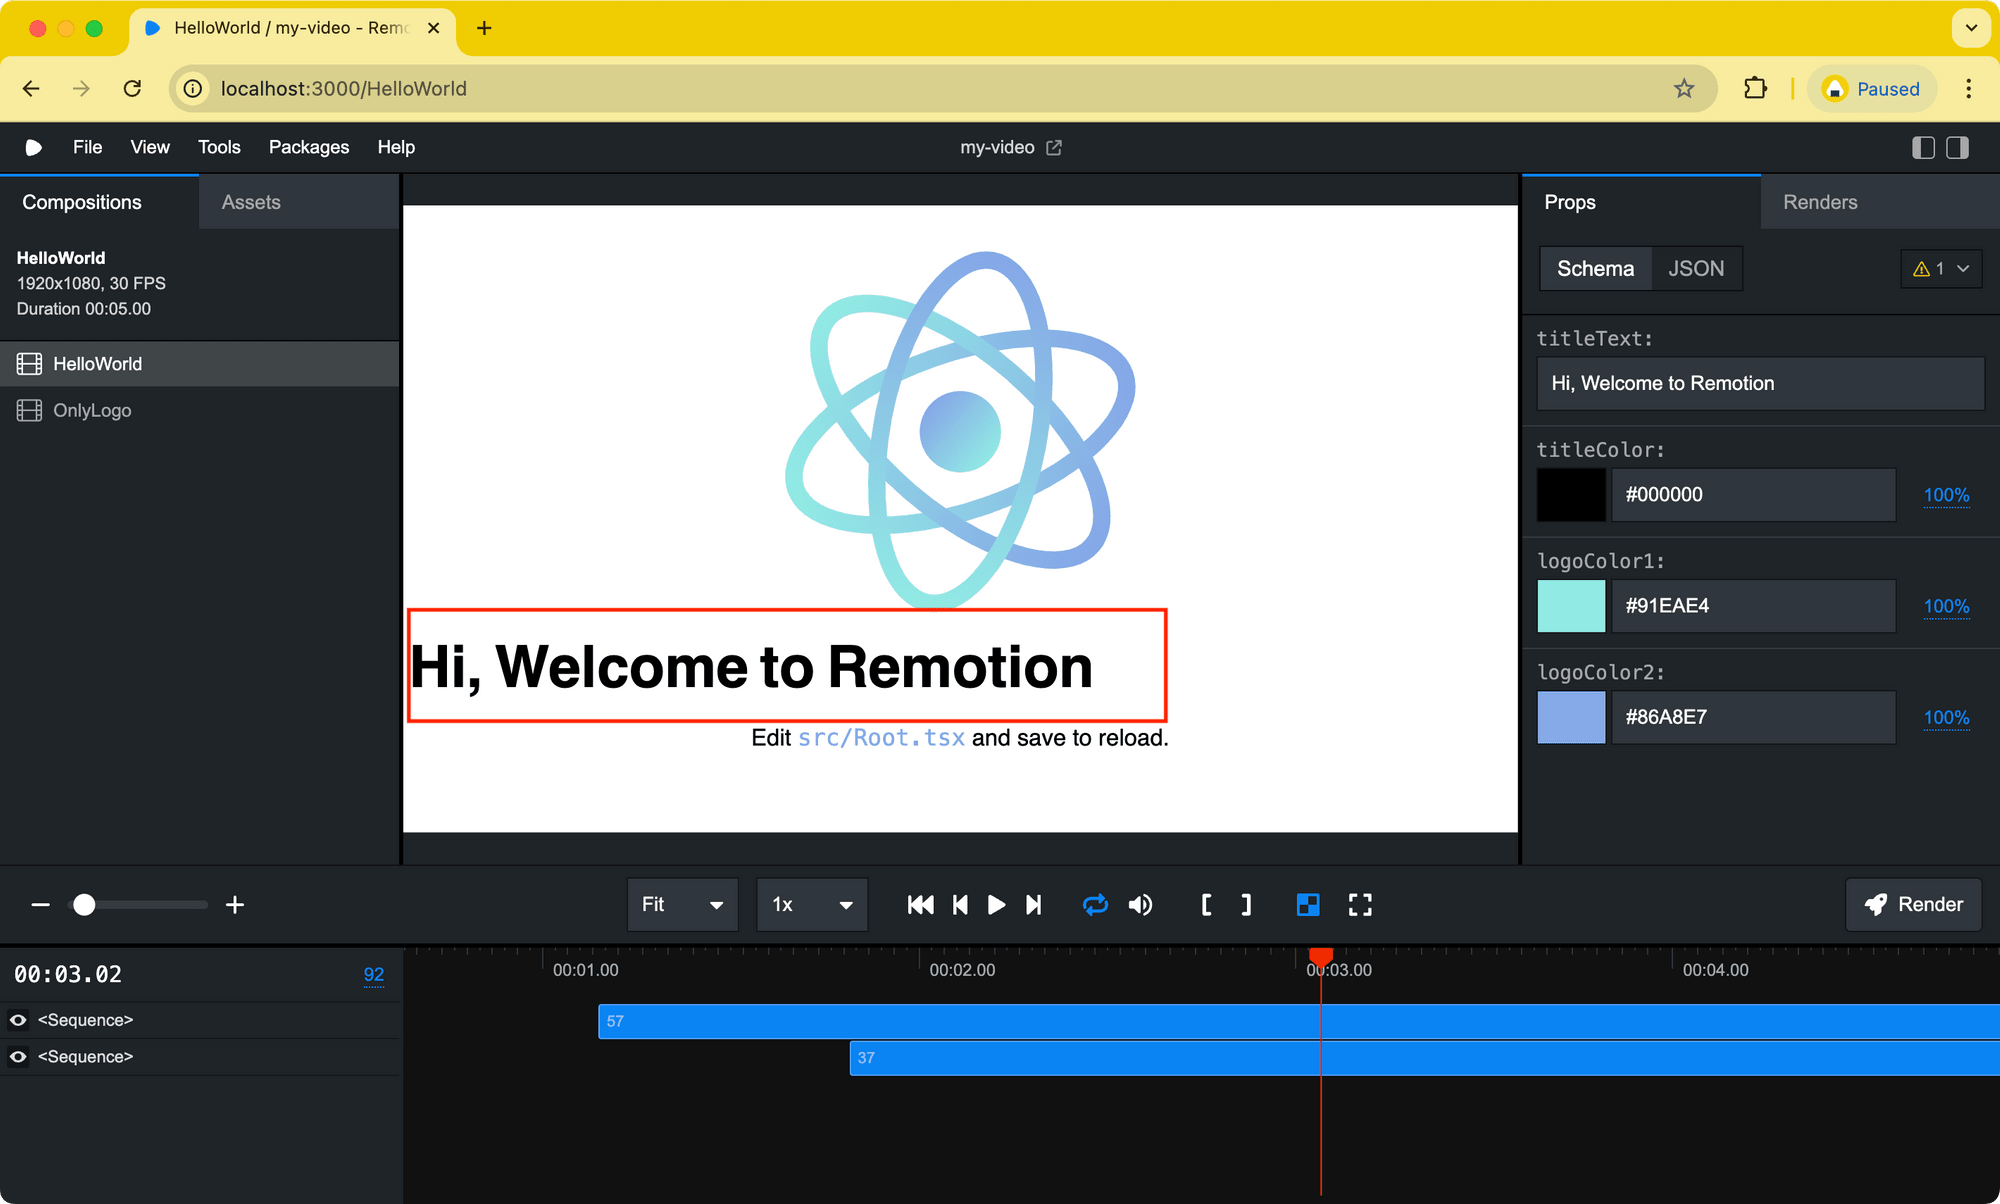Viewport: 2000px width, 1204px height.
Task: Go back in browser history
Action: (31, 89)
